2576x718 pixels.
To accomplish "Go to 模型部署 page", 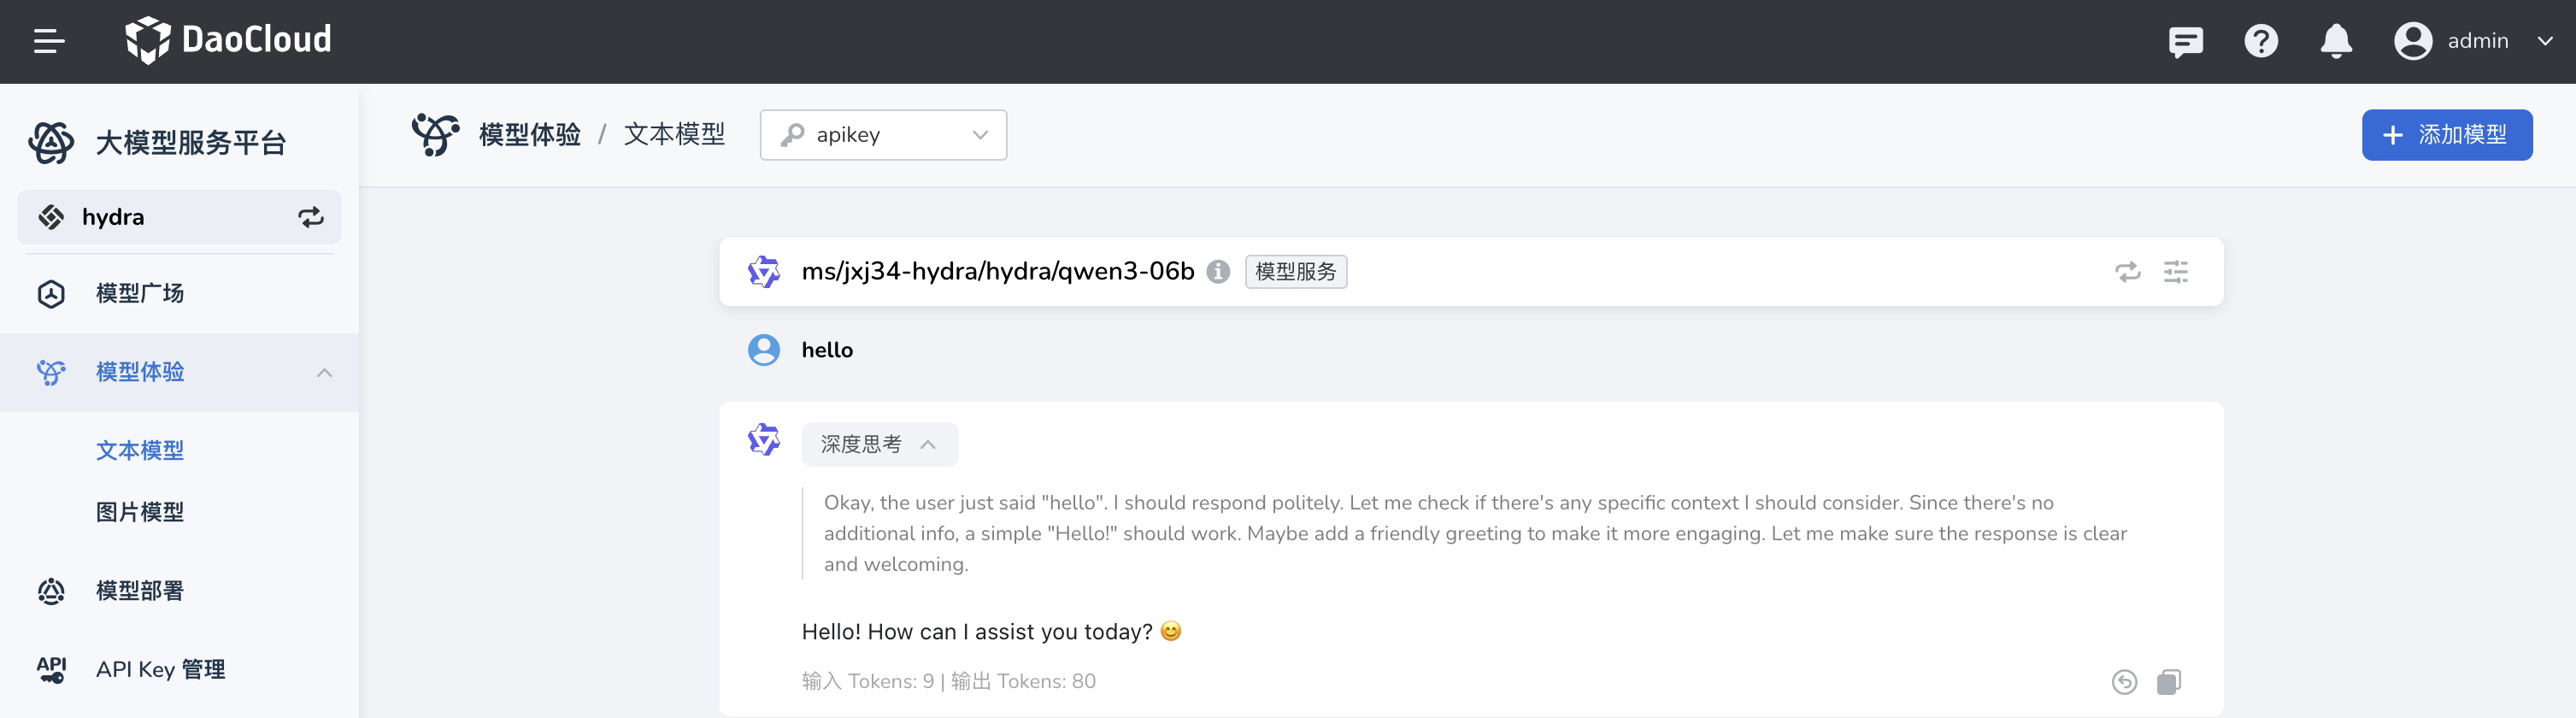I will (x=140, y=591).
